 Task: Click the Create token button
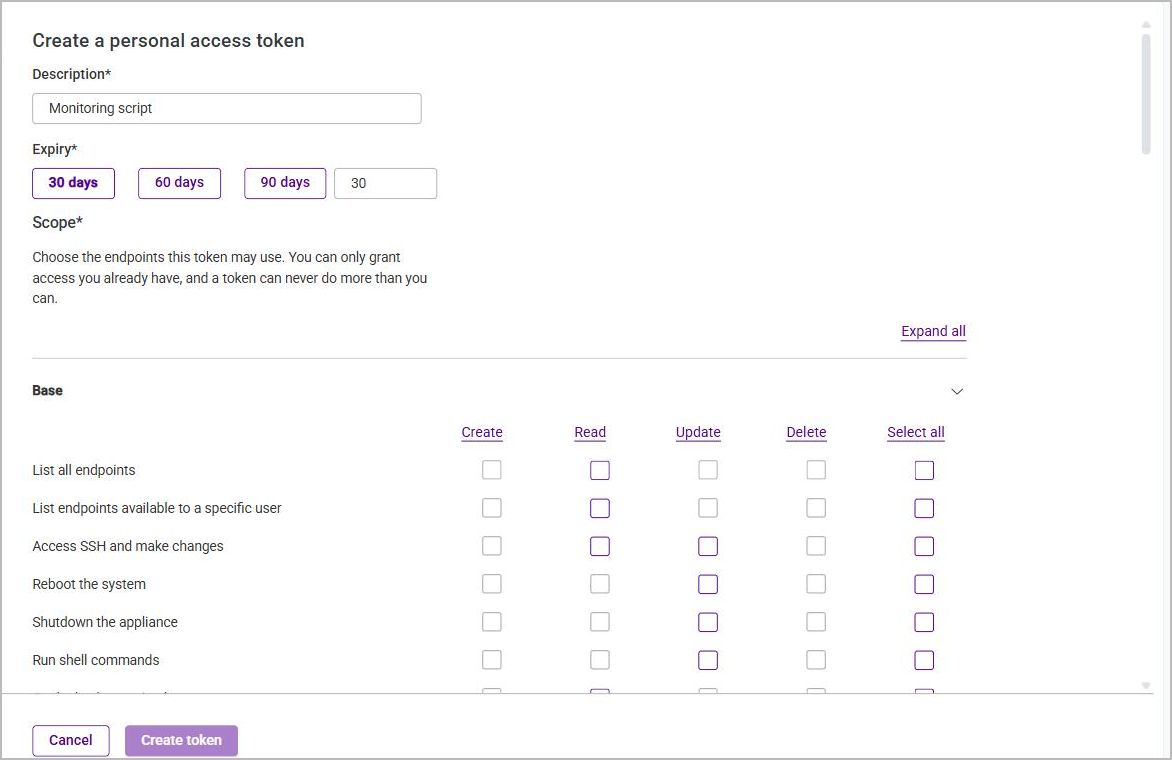[182, 741]
